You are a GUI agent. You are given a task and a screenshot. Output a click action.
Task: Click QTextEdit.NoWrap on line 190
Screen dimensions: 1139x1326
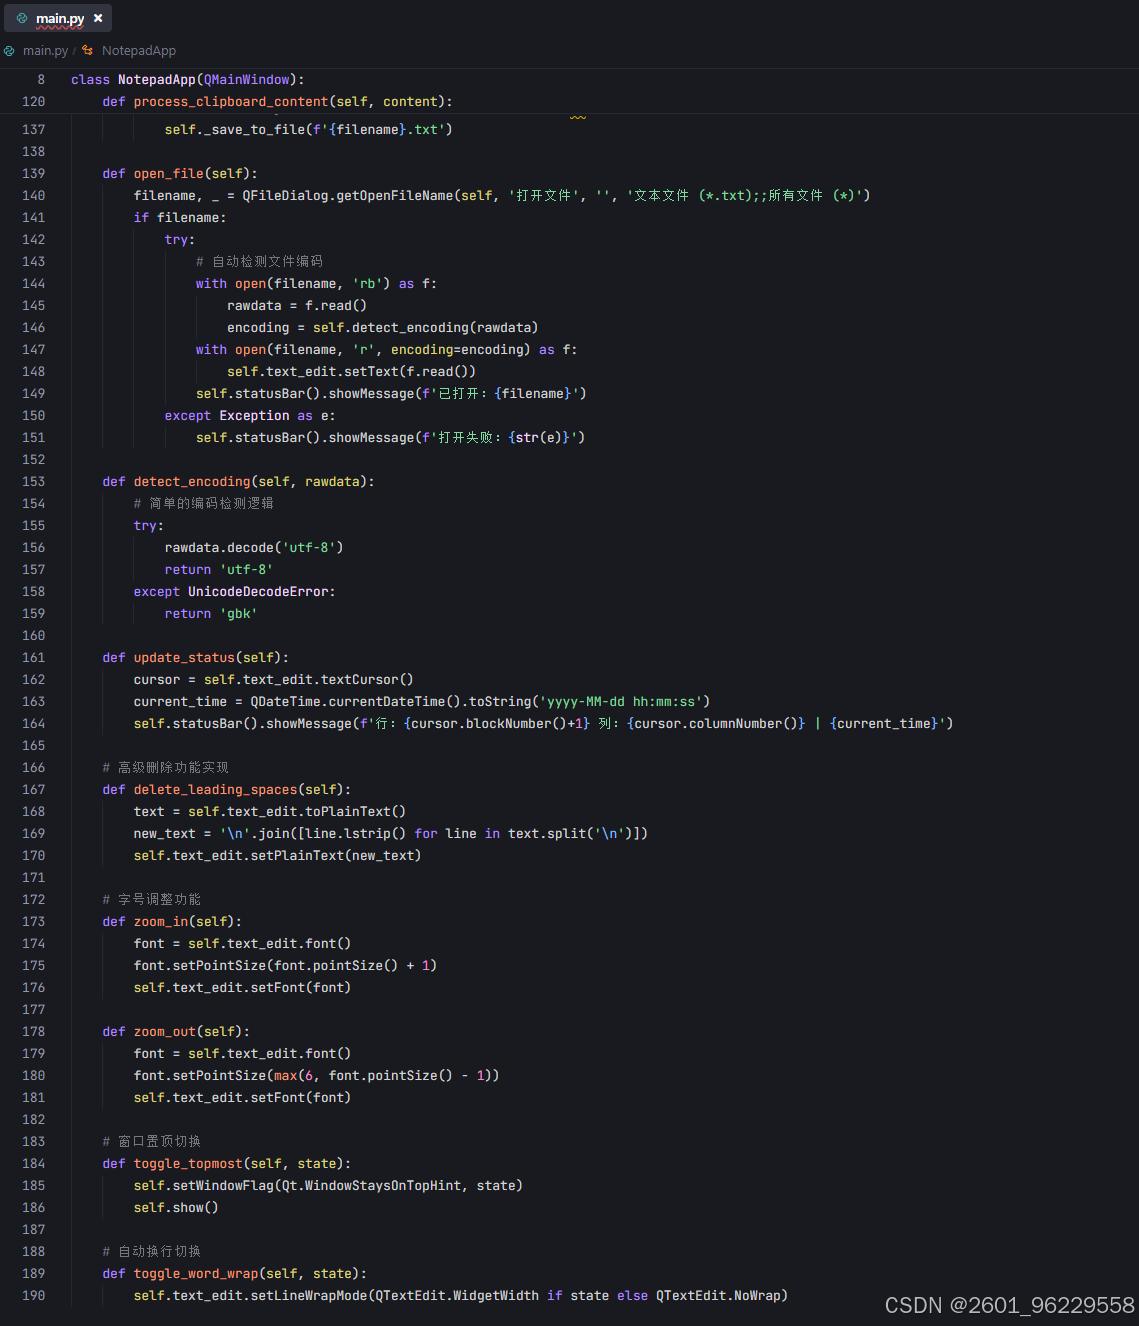(x=718, y=1295)
